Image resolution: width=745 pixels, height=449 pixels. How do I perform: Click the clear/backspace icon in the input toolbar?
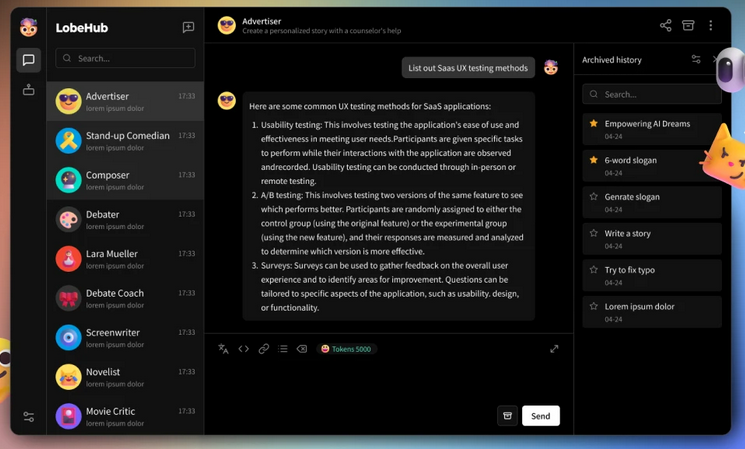(x=302, y=349)
